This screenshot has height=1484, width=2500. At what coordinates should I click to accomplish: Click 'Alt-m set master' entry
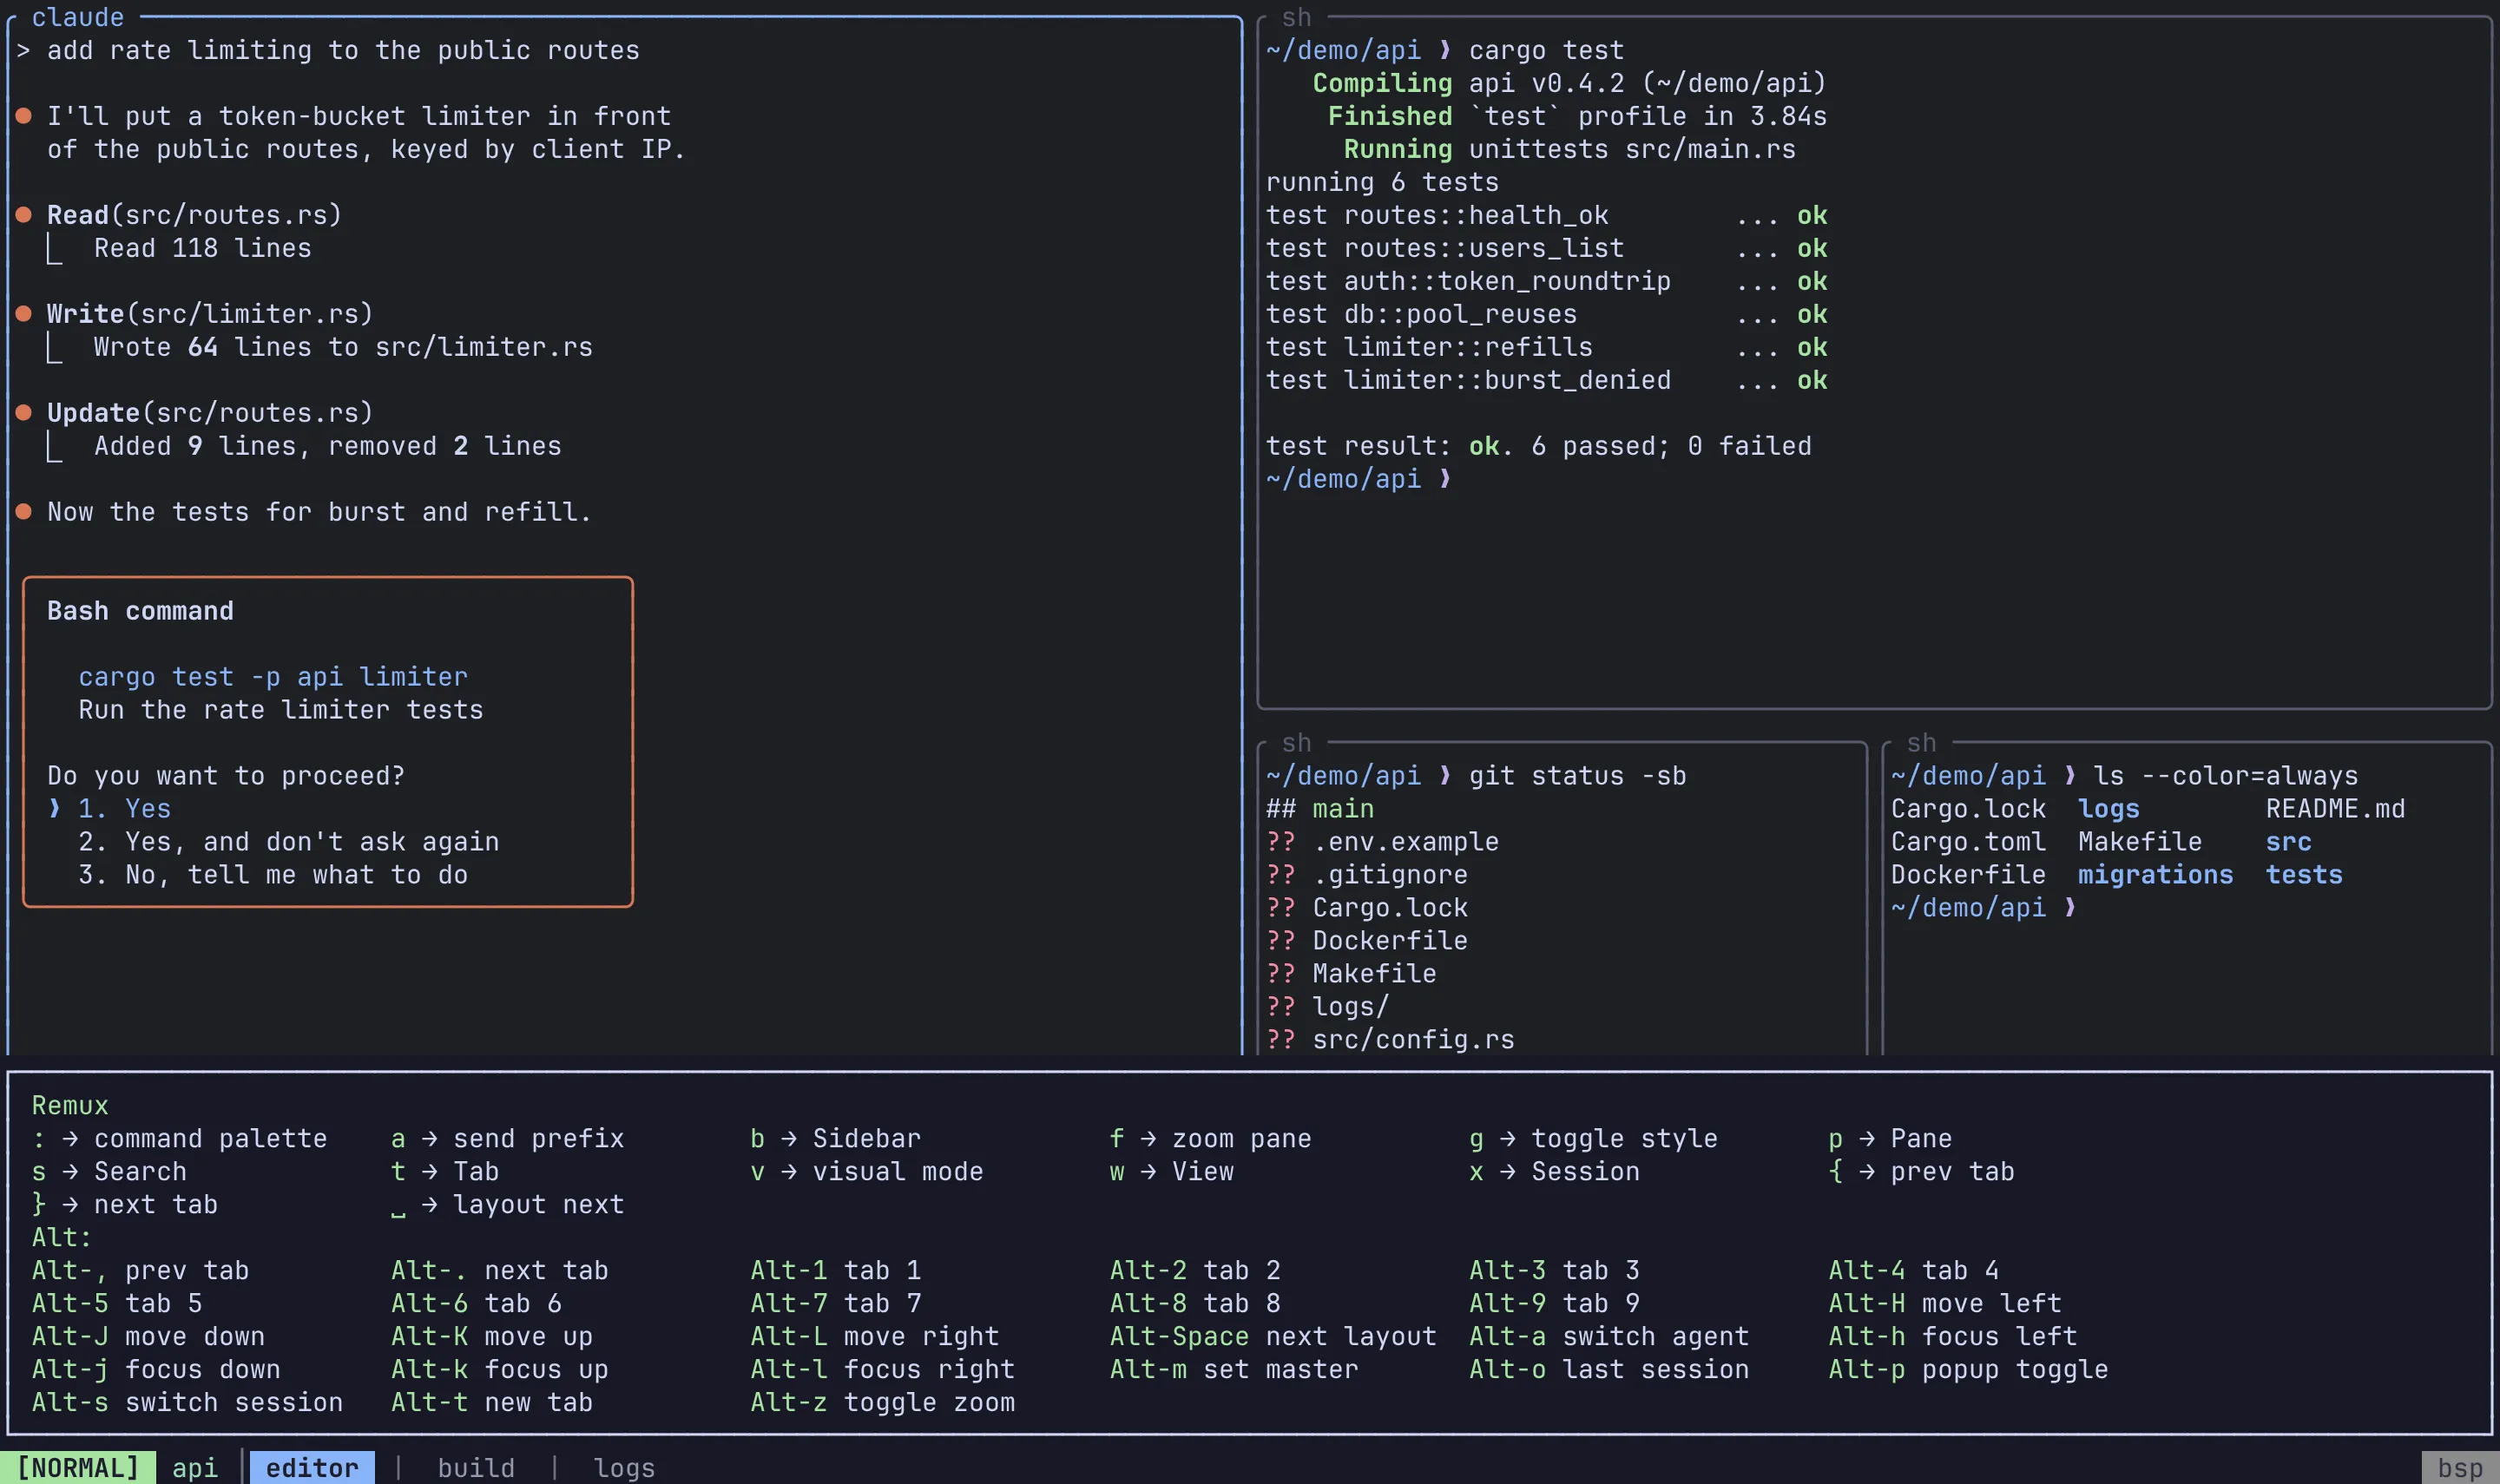(x=1234, y=1370)
